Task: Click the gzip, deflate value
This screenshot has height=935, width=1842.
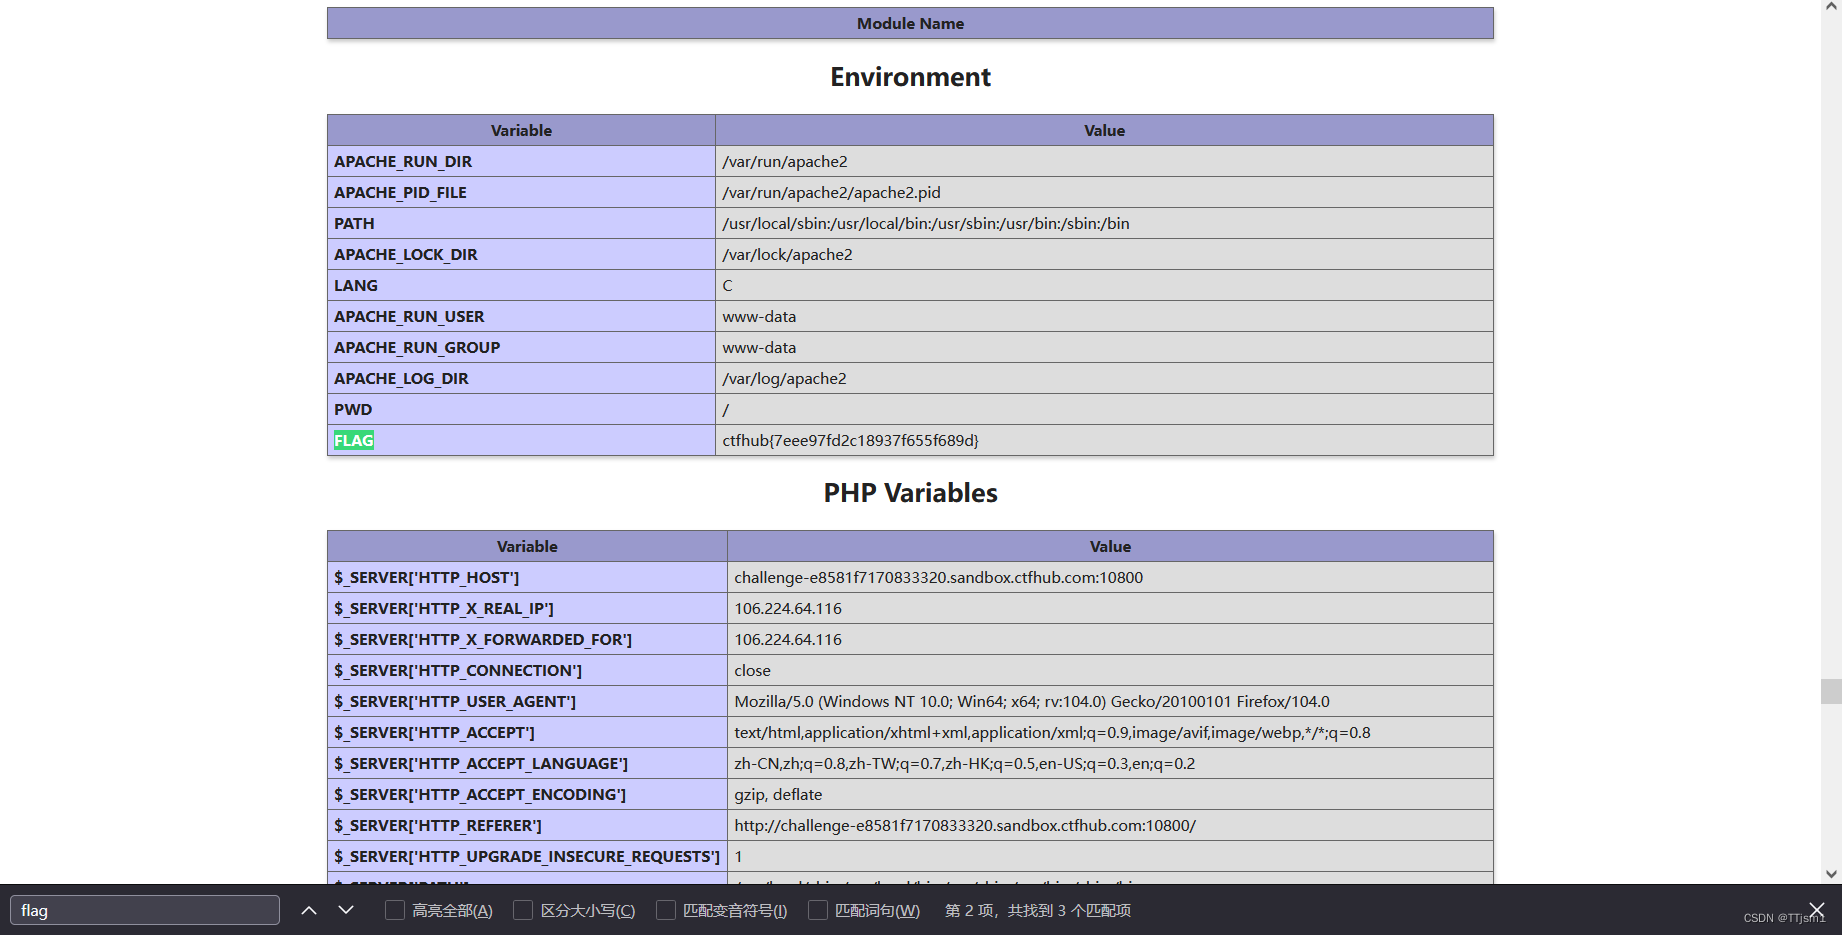Action: tap(778, 794)
